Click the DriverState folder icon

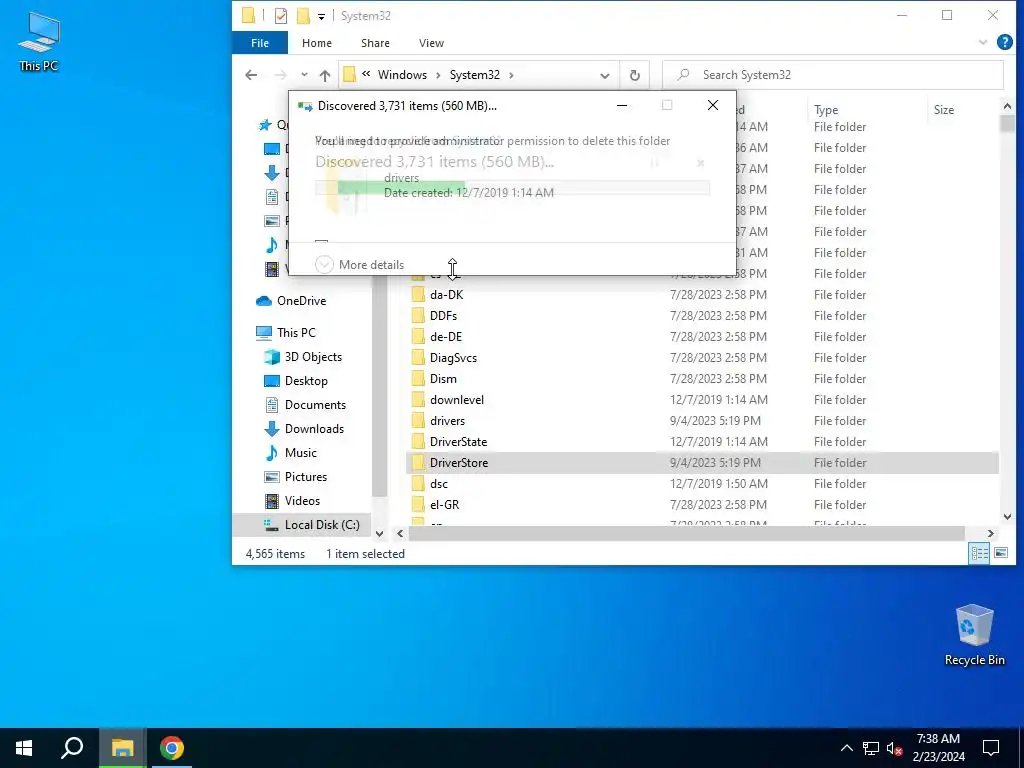coord(418,441)
